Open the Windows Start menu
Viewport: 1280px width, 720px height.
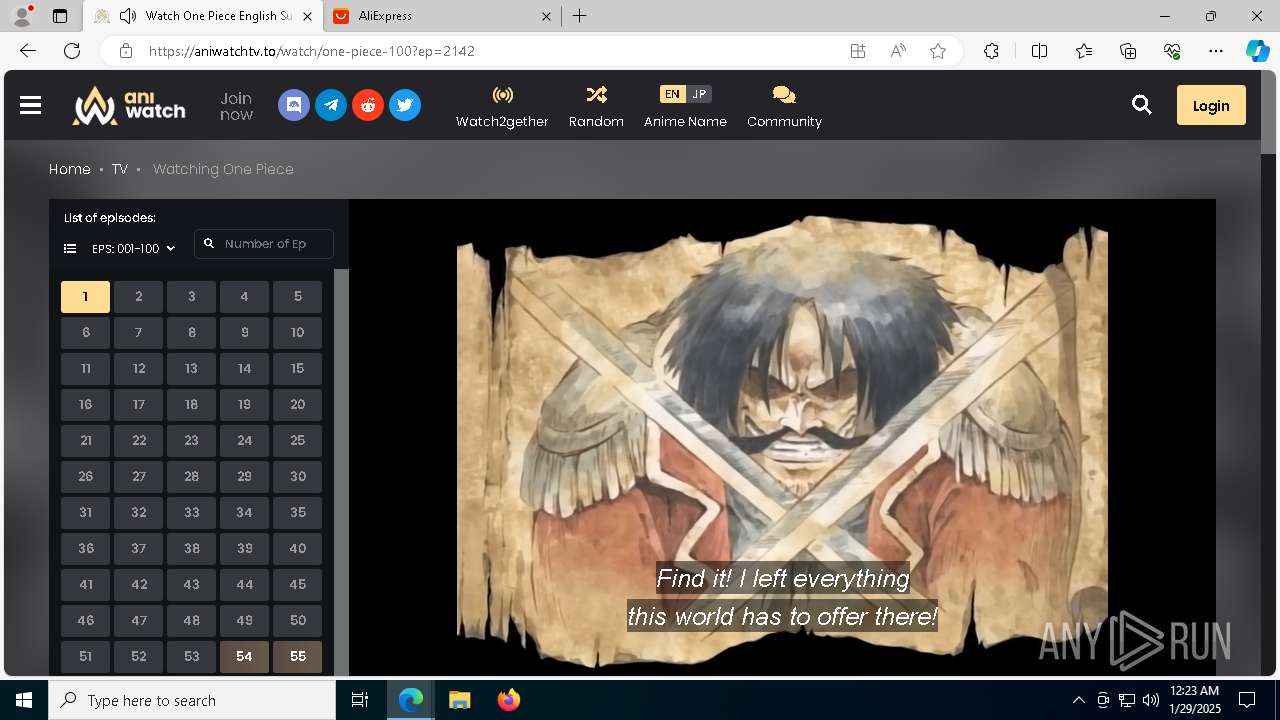point(24,700)
